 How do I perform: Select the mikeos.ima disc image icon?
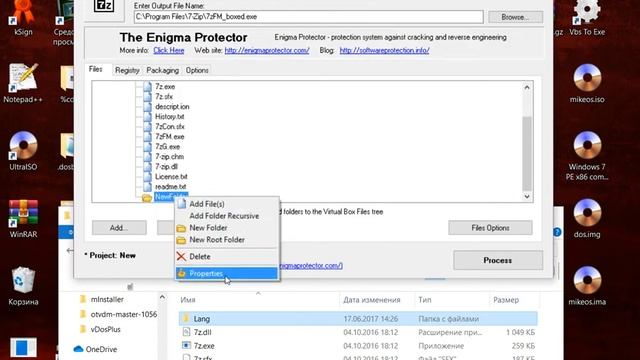[x=587, y=286]
